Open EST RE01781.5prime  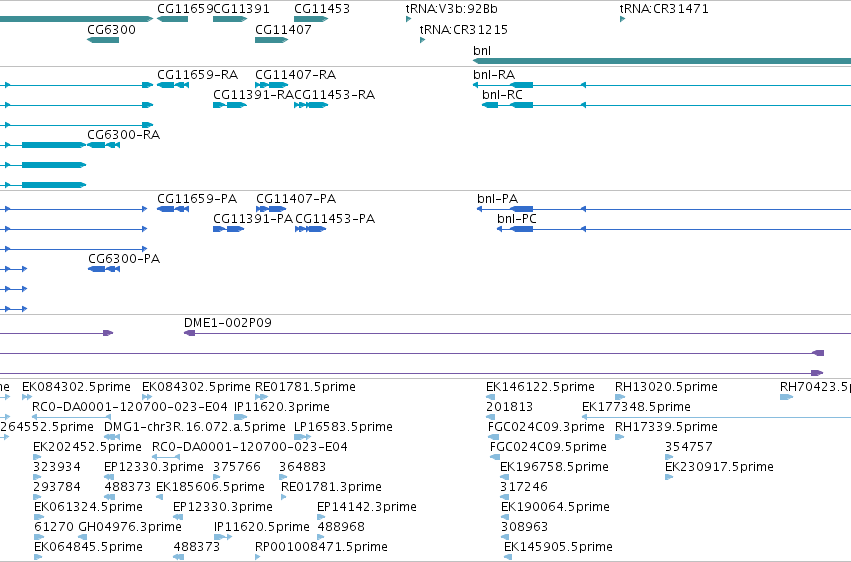tap(306, 387)
